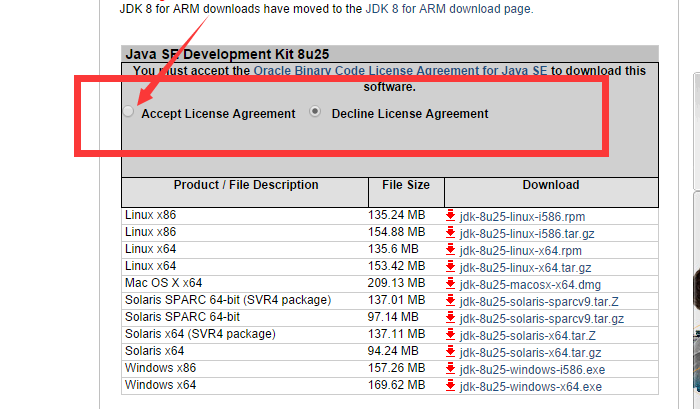This screenshot has width=700, height=409.
Task: Click the Java SE Development Kit 8u25 heading
Action: pos(227,54)
